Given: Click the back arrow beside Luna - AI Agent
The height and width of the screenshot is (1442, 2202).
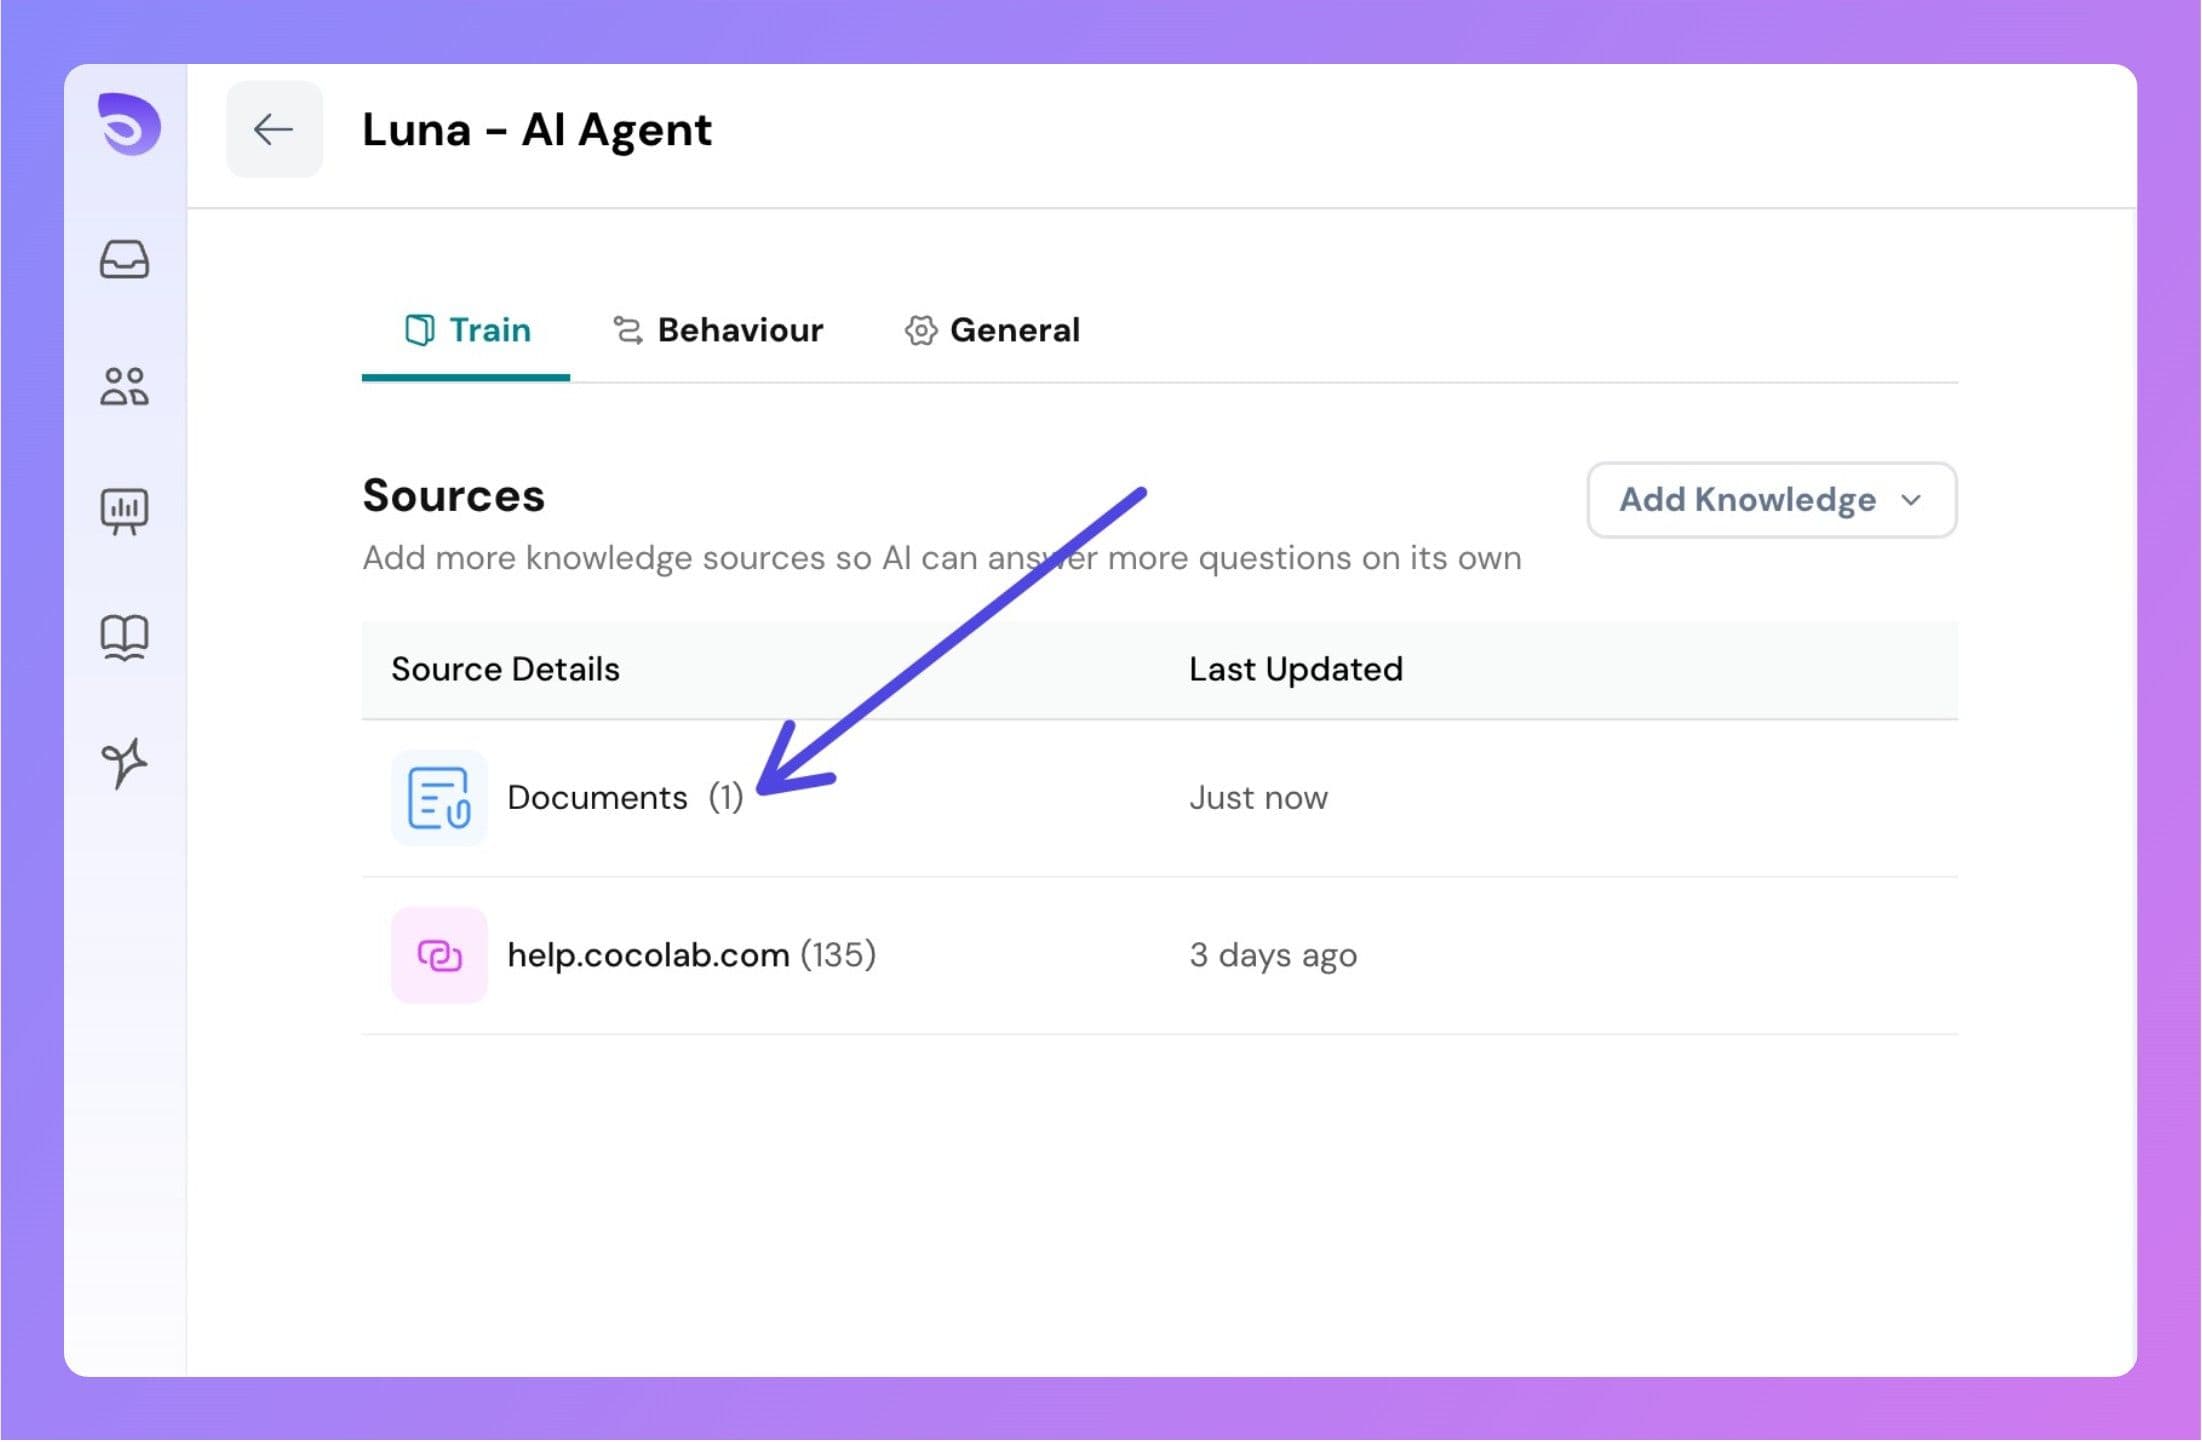Looking at the screenshot, I should (274, 129).
